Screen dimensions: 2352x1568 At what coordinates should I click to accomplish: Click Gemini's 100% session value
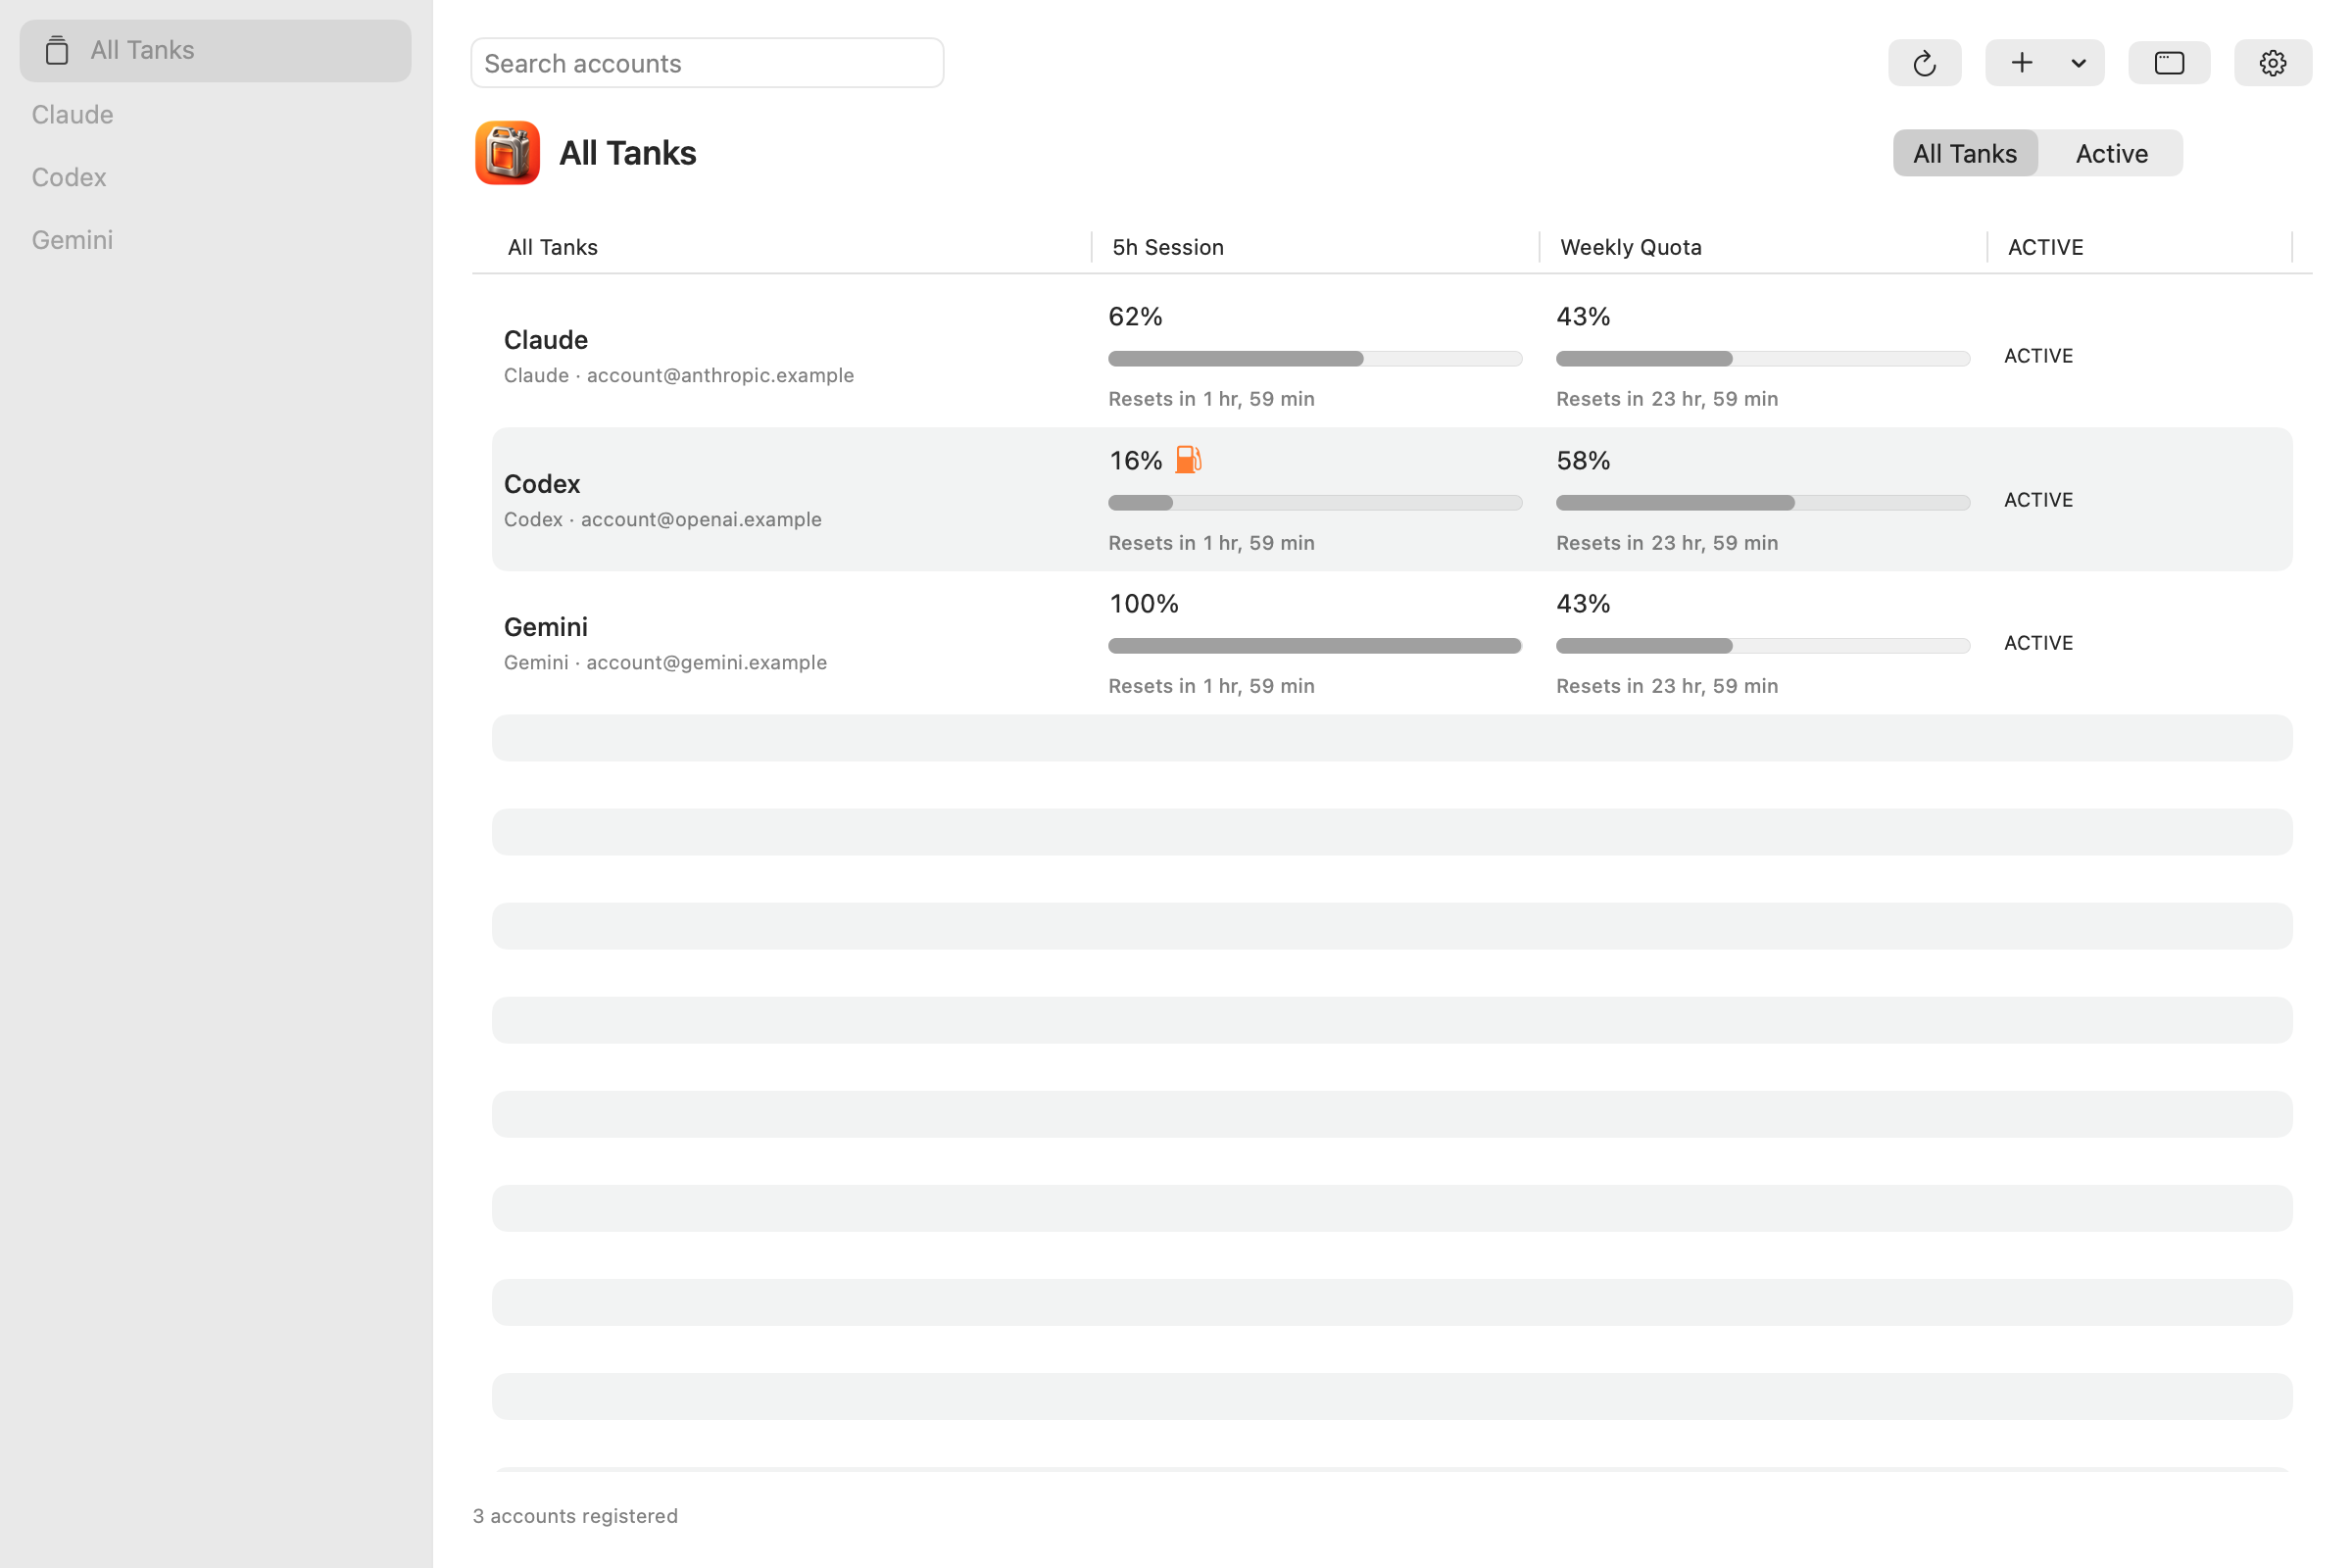[1143, 603]
